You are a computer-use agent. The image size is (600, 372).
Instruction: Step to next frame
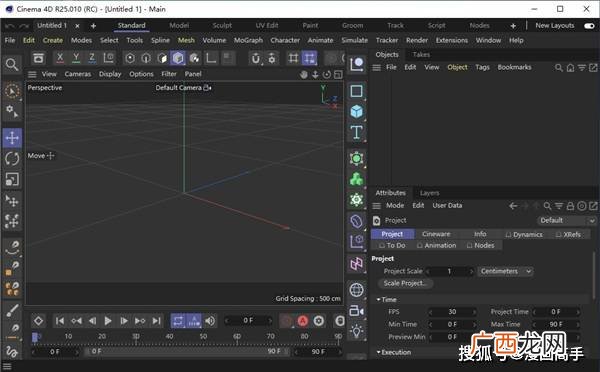click(x=124, y=321)
